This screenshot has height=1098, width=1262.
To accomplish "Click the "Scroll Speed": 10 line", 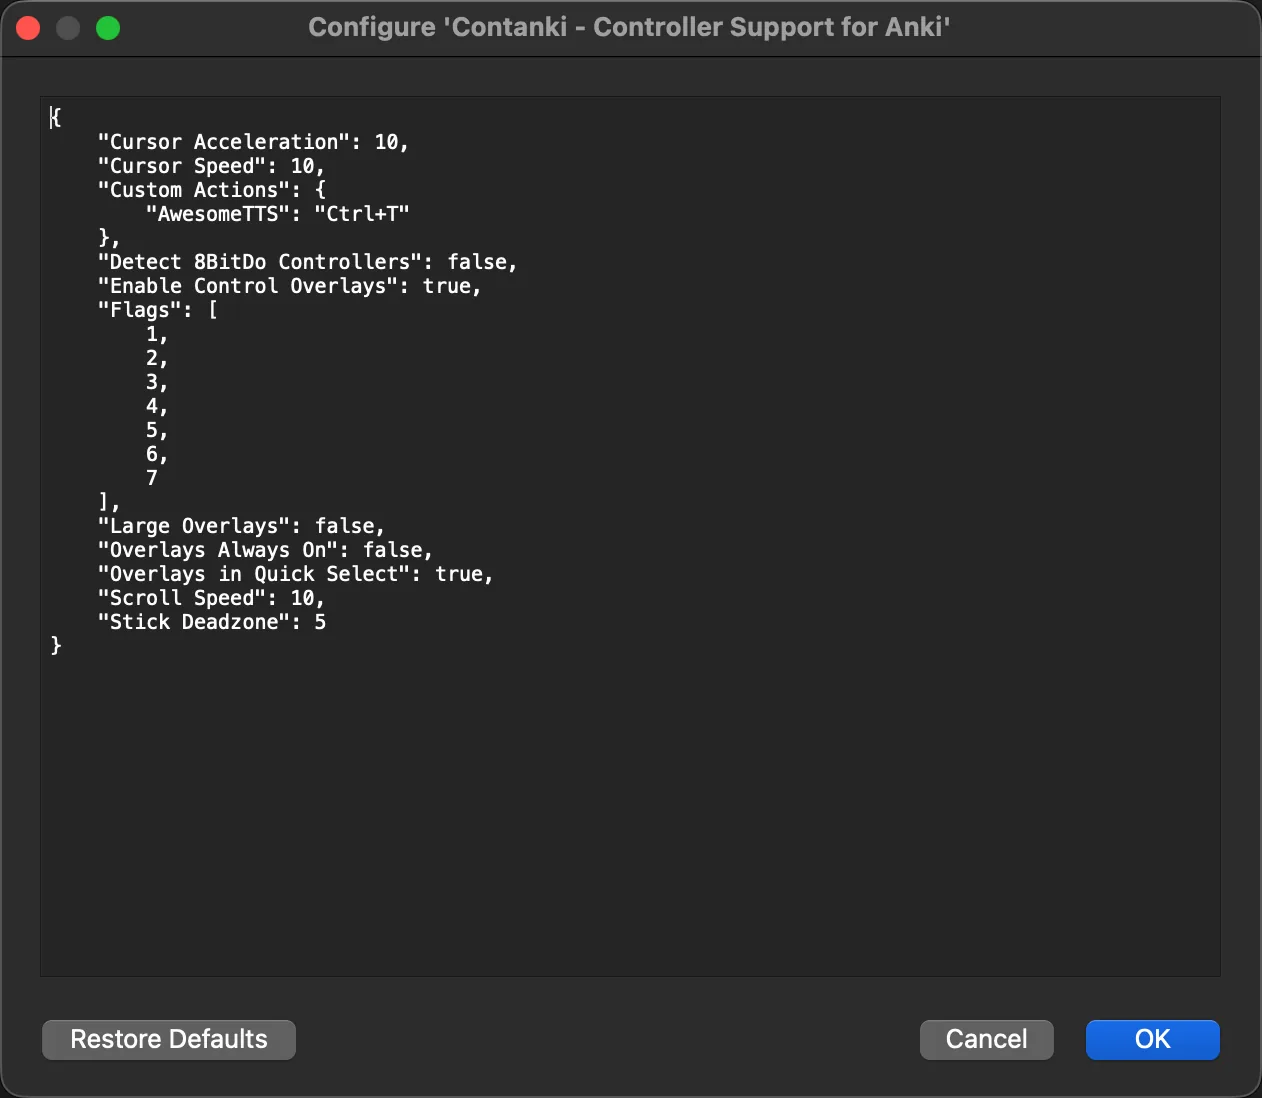I will (211, 598).
